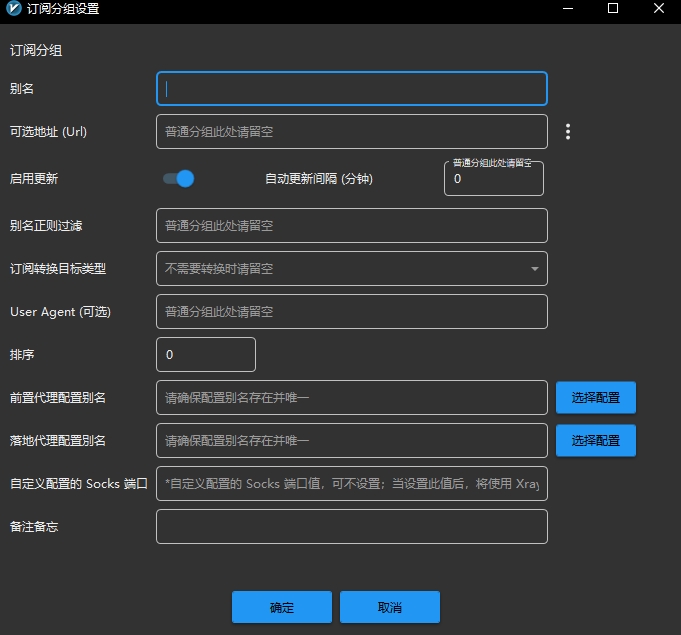Screen dimensions: 681x635
Task: Cancel the dialog with 取消 button
Action: [390, 607]
